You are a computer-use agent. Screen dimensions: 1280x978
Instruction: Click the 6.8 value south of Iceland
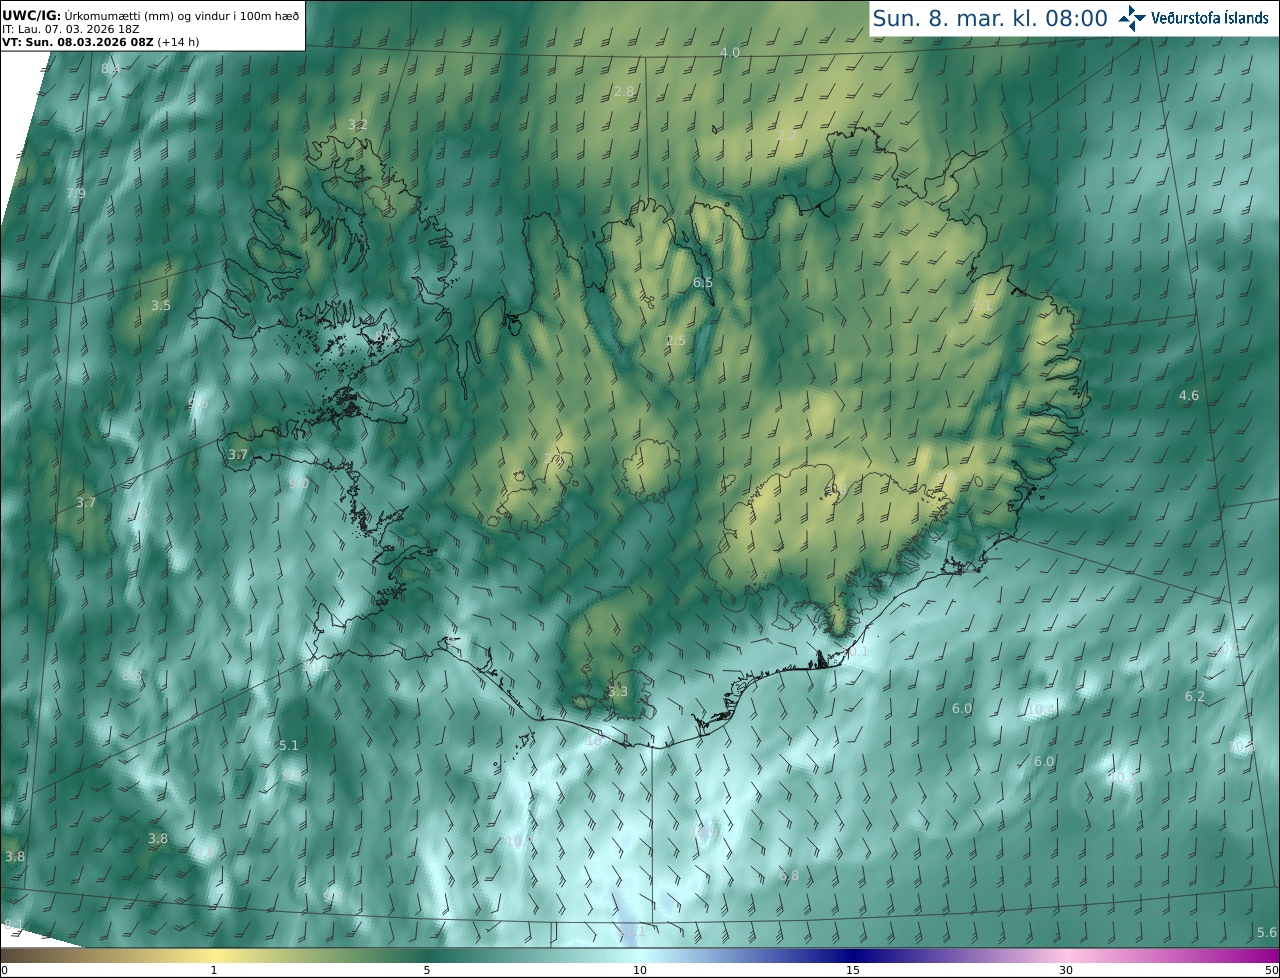click(789, 875)
